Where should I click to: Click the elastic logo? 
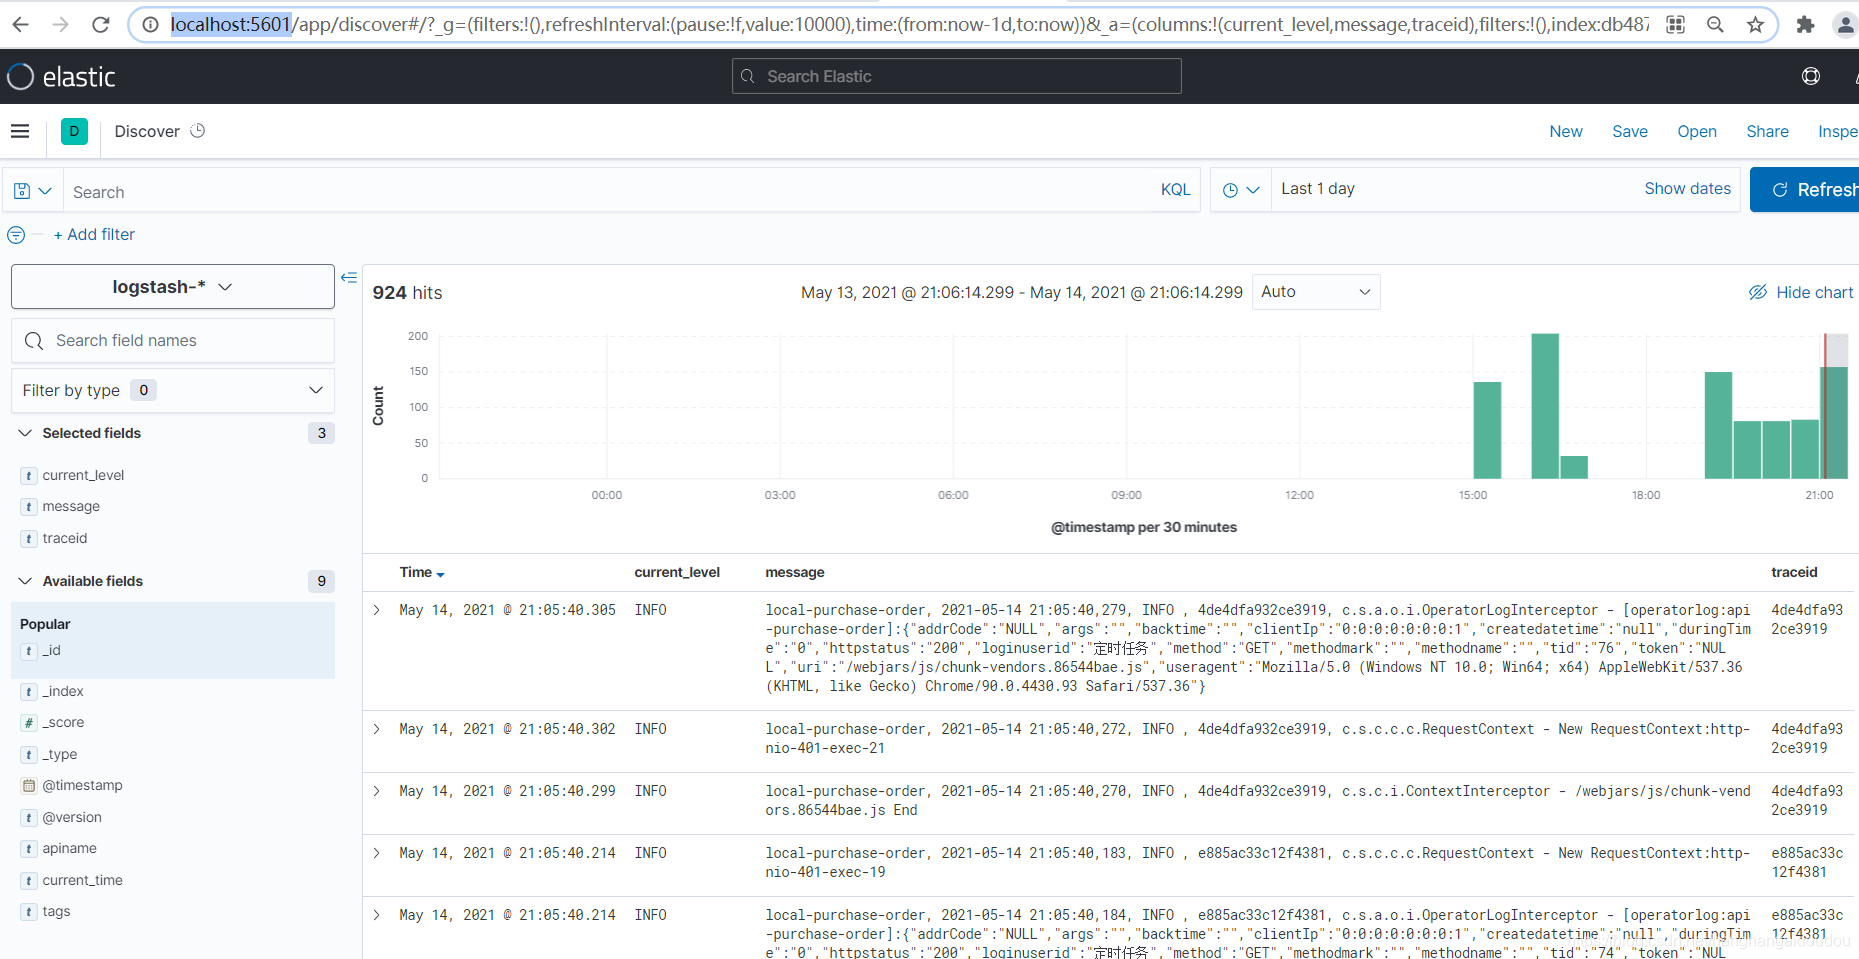coord(61,76)
